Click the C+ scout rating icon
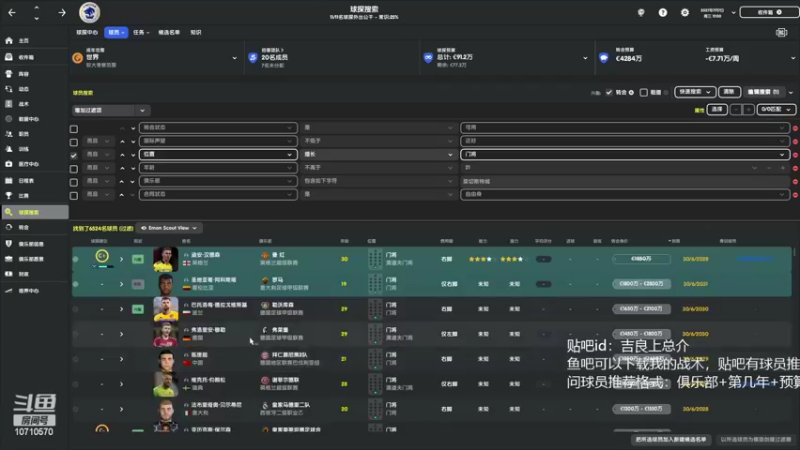Screen dimensions: 800x450 point(102,256)
